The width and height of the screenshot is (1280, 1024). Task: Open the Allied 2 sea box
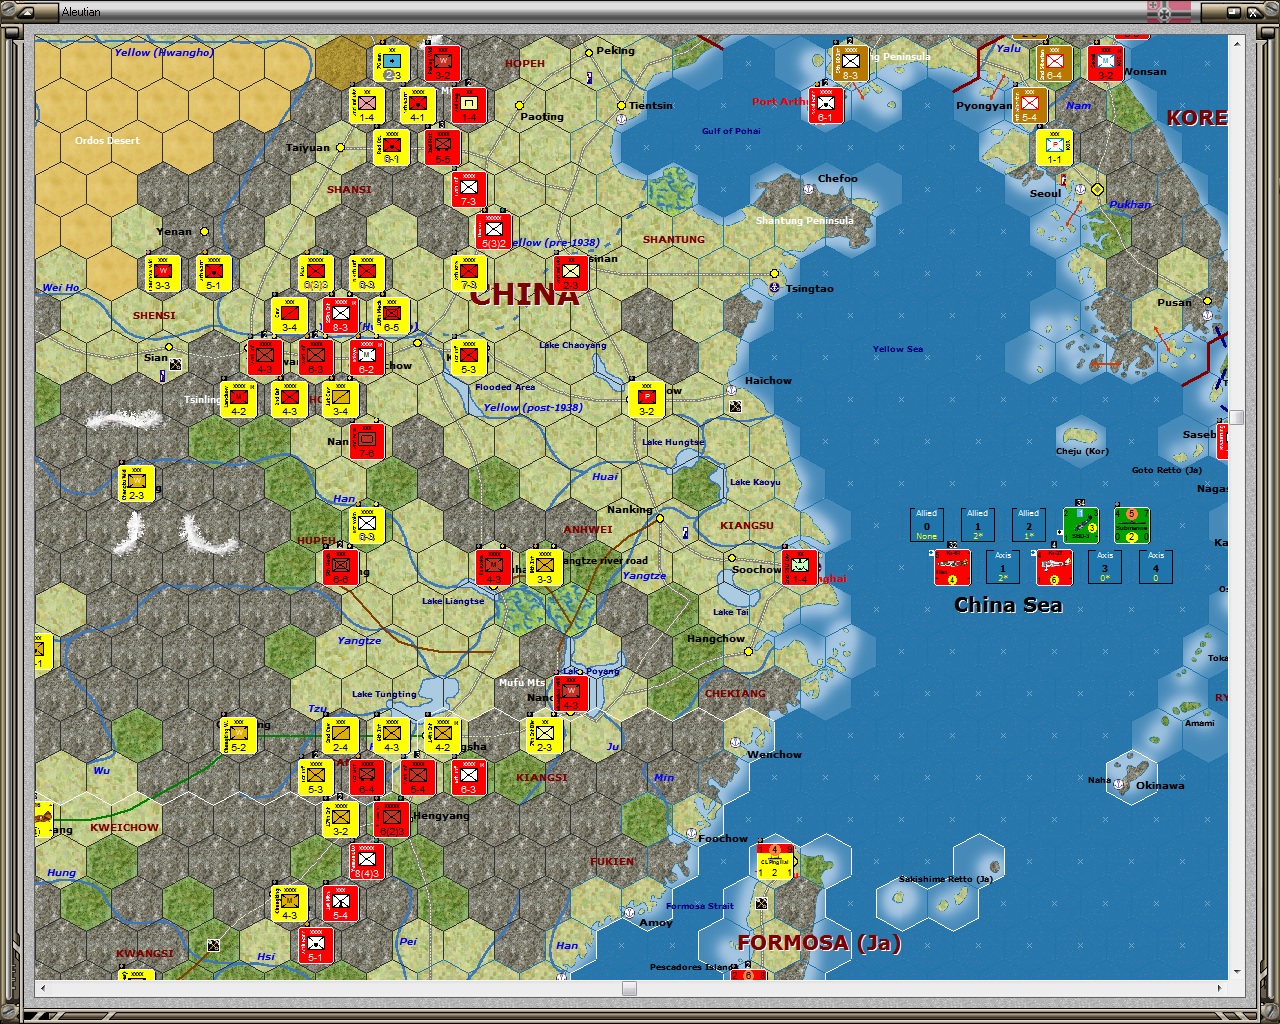pos(1029,525)
